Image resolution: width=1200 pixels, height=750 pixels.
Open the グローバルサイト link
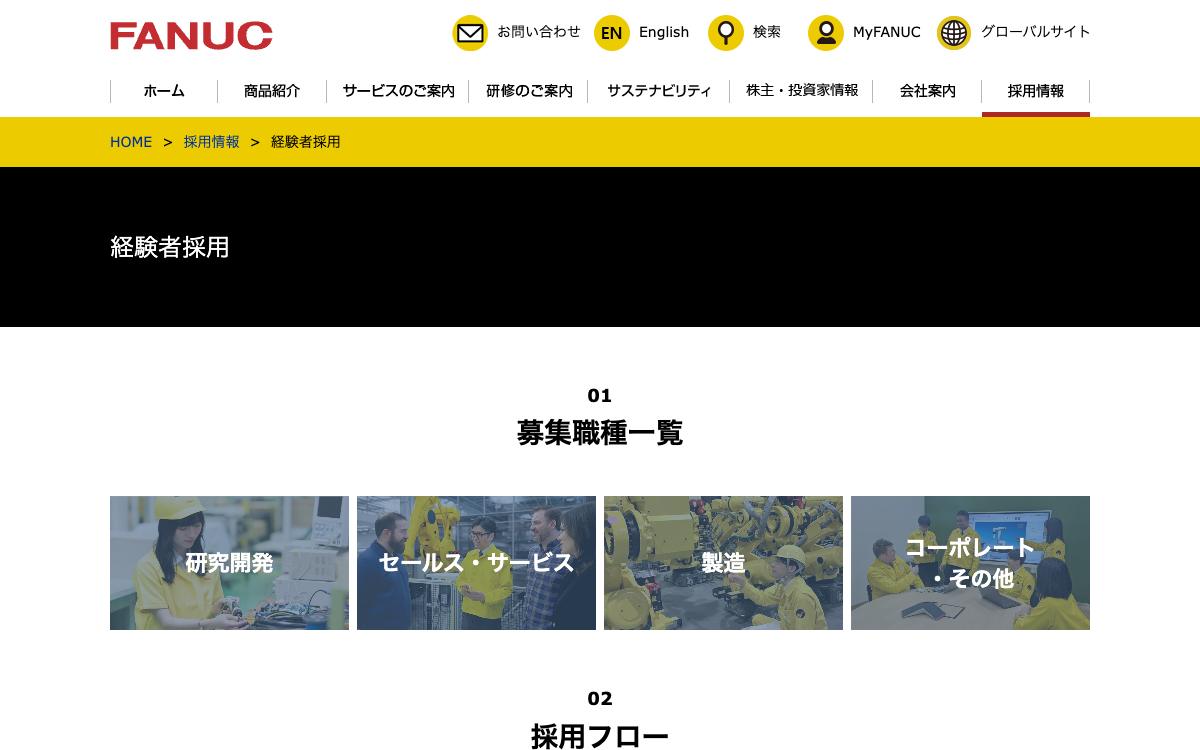coord(1035,32)
